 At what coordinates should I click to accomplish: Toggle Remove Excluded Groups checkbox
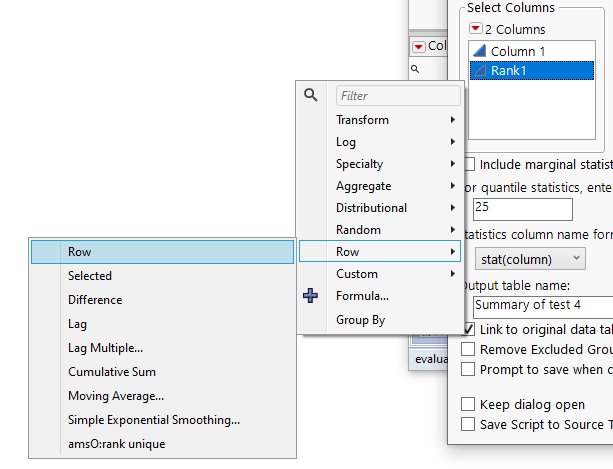point(468,350)
